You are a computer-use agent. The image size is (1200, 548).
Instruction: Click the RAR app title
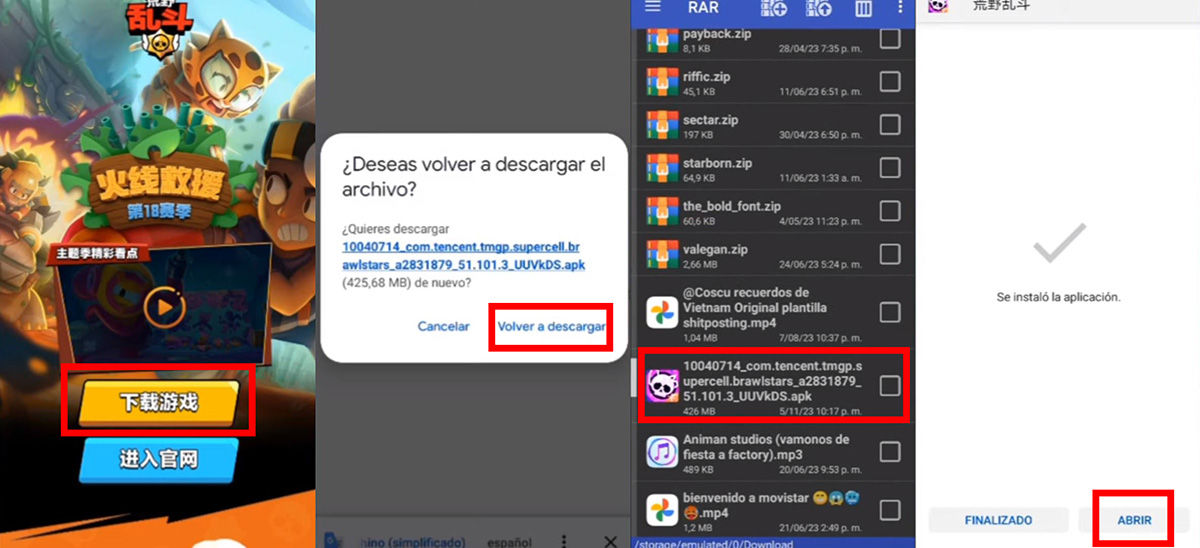coord(703,8)
